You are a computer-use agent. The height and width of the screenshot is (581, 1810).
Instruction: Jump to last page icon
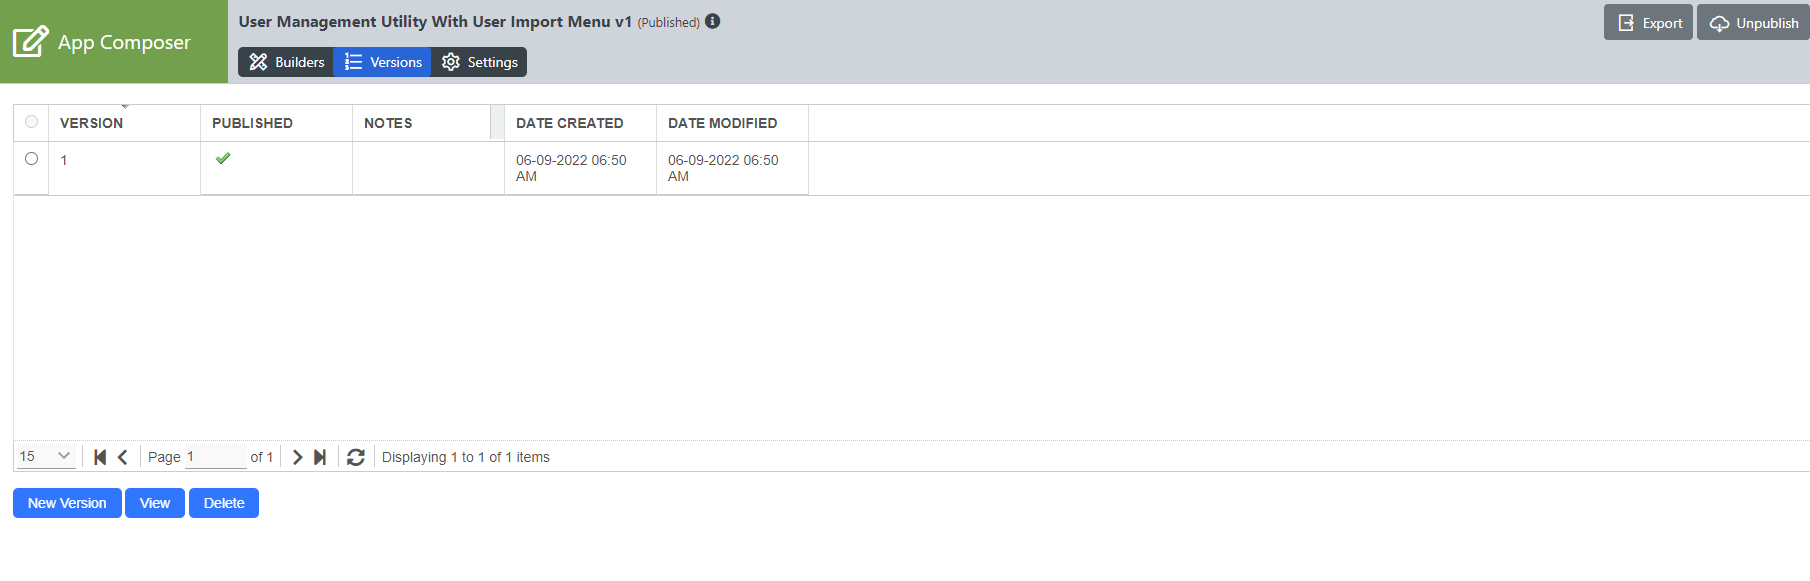click(x=320, y=457)
